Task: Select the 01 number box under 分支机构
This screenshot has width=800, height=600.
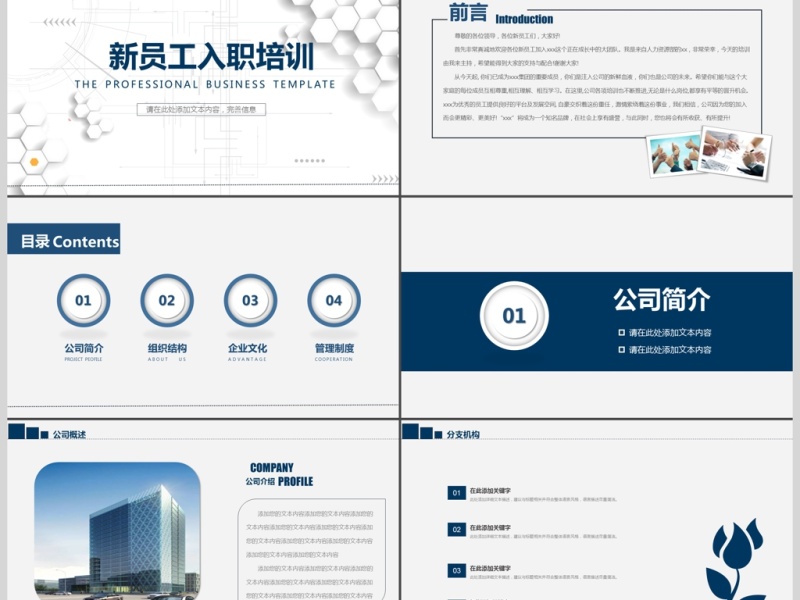Action: 456,493
